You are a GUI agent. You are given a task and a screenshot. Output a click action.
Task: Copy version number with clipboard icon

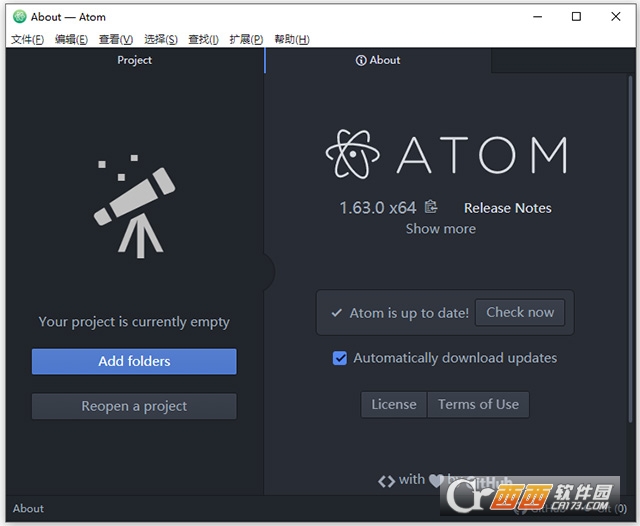[431, 207]
